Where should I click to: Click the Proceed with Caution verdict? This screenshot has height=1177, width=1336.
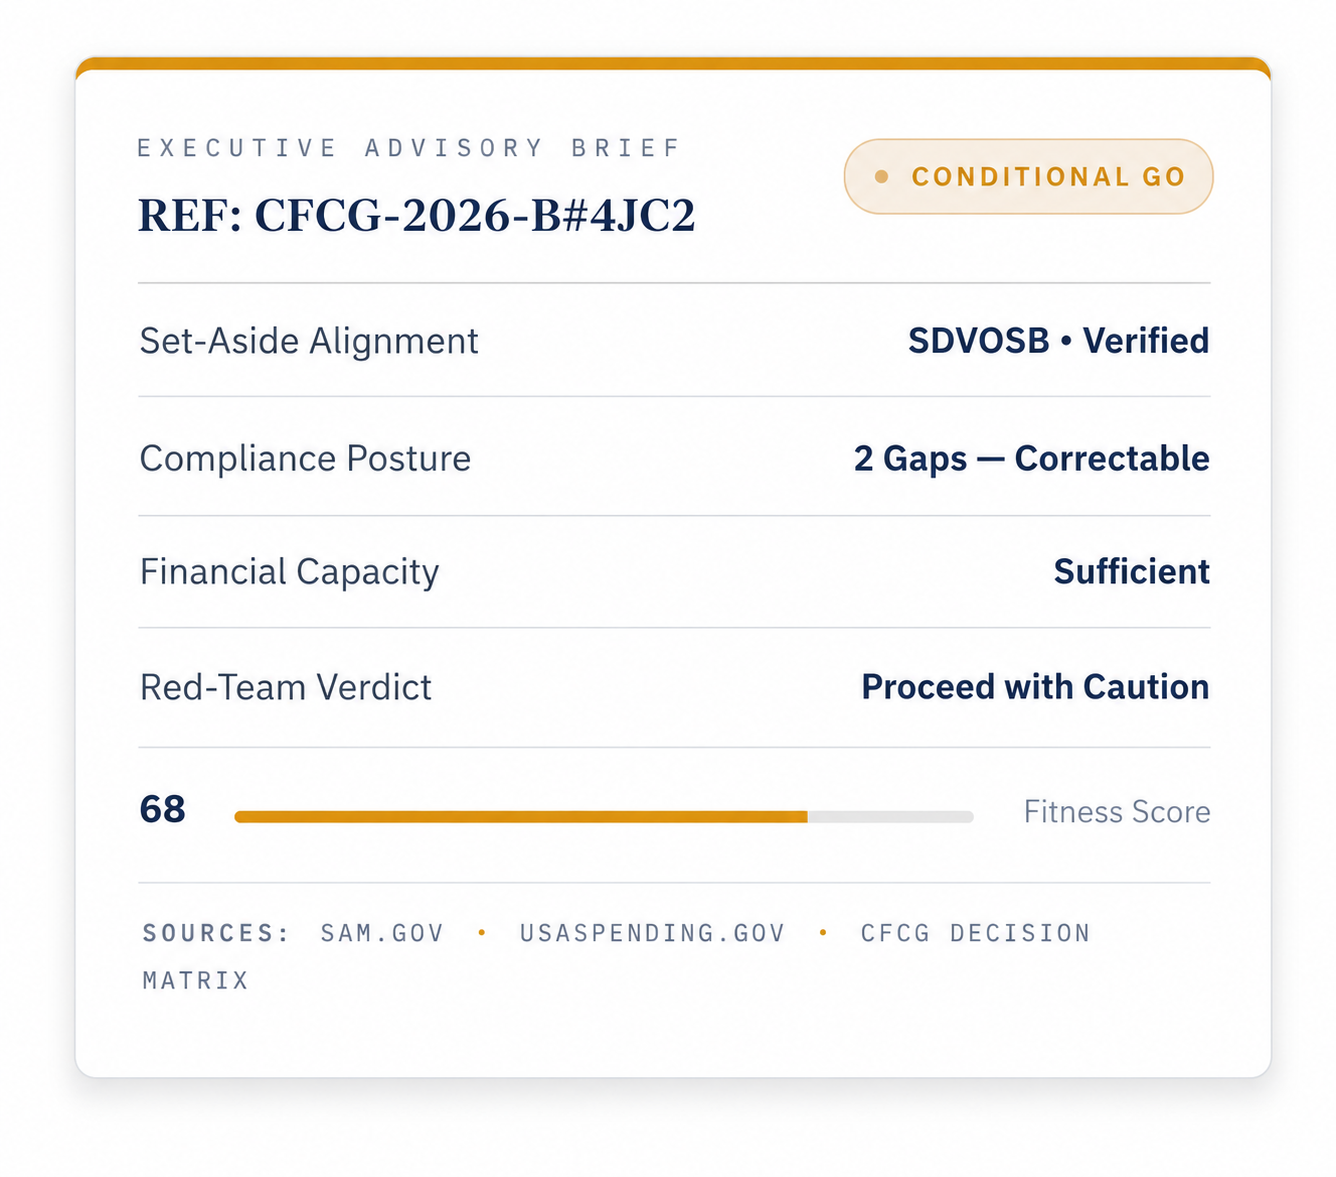click(1035, 687)
